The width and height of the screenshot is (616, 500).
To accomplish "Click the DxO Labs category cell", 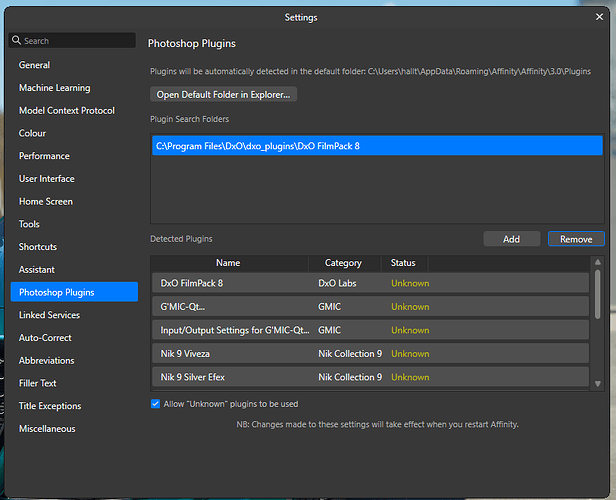I will [x=337, y=283].
